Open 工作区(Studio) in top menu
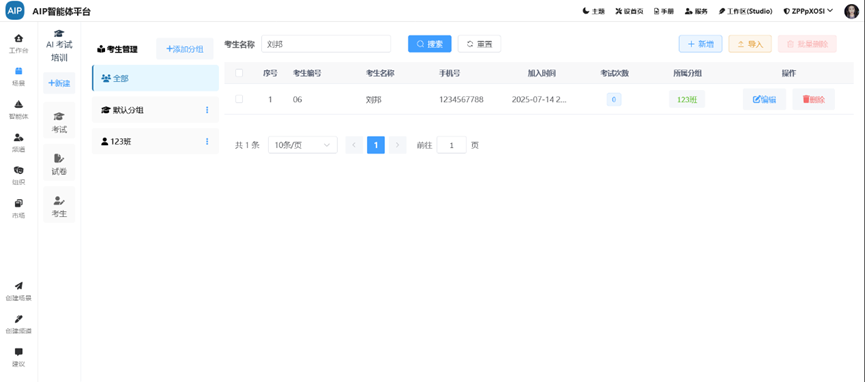This screenshot has width=865, height=382. (x=745, y=11)
